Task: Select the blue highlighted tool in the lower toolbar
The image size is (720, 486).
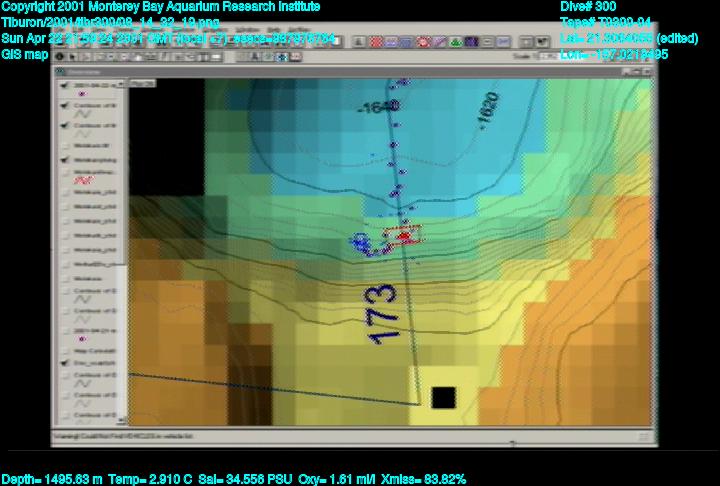Action: 282,57
